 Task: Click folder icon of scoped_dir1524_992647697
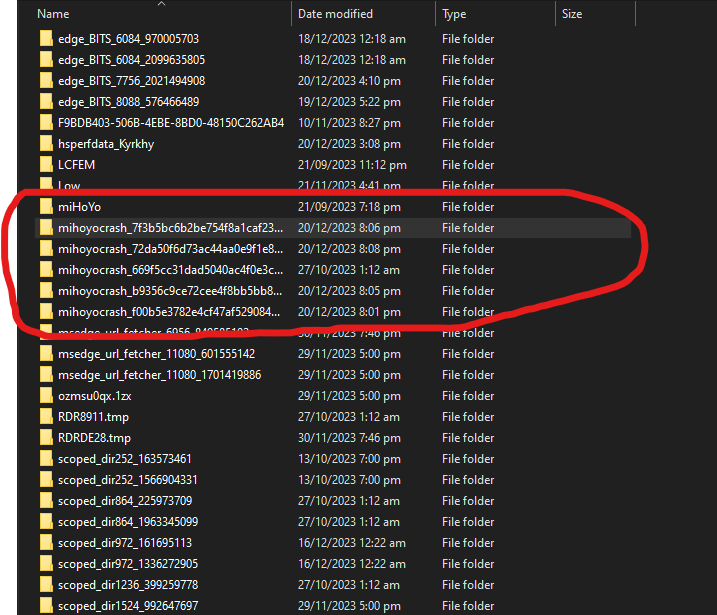coord(46,606)
